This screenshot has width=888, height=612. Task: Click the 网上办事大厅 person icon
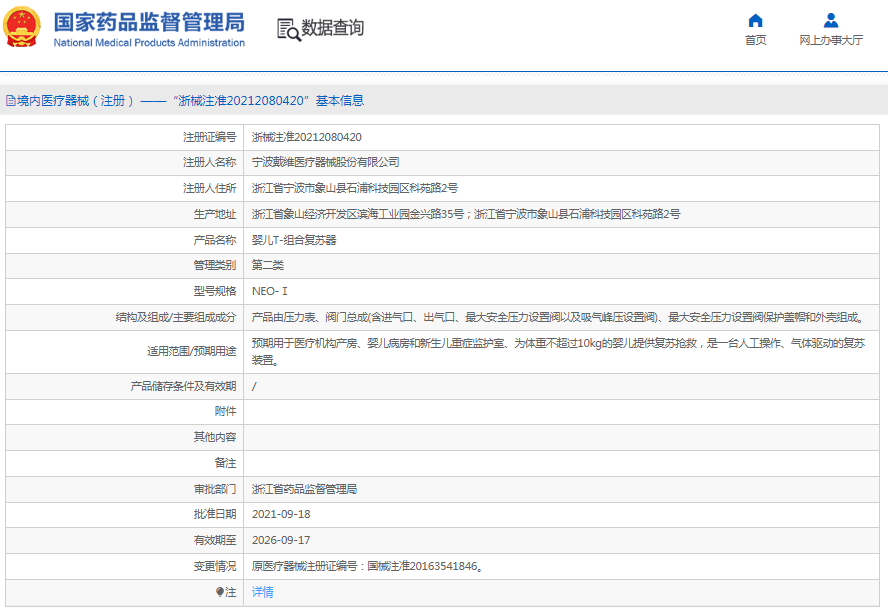pyautogui.click(x=830, y=20)
